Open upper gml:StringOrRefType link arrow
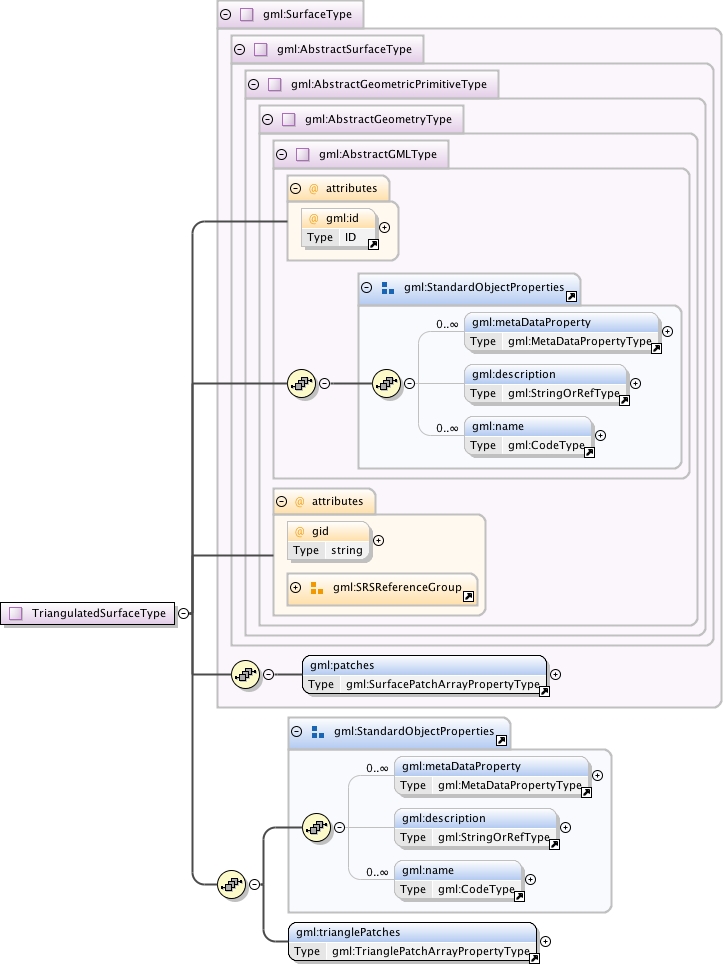The image size is (723, 966). pos(624,400)
